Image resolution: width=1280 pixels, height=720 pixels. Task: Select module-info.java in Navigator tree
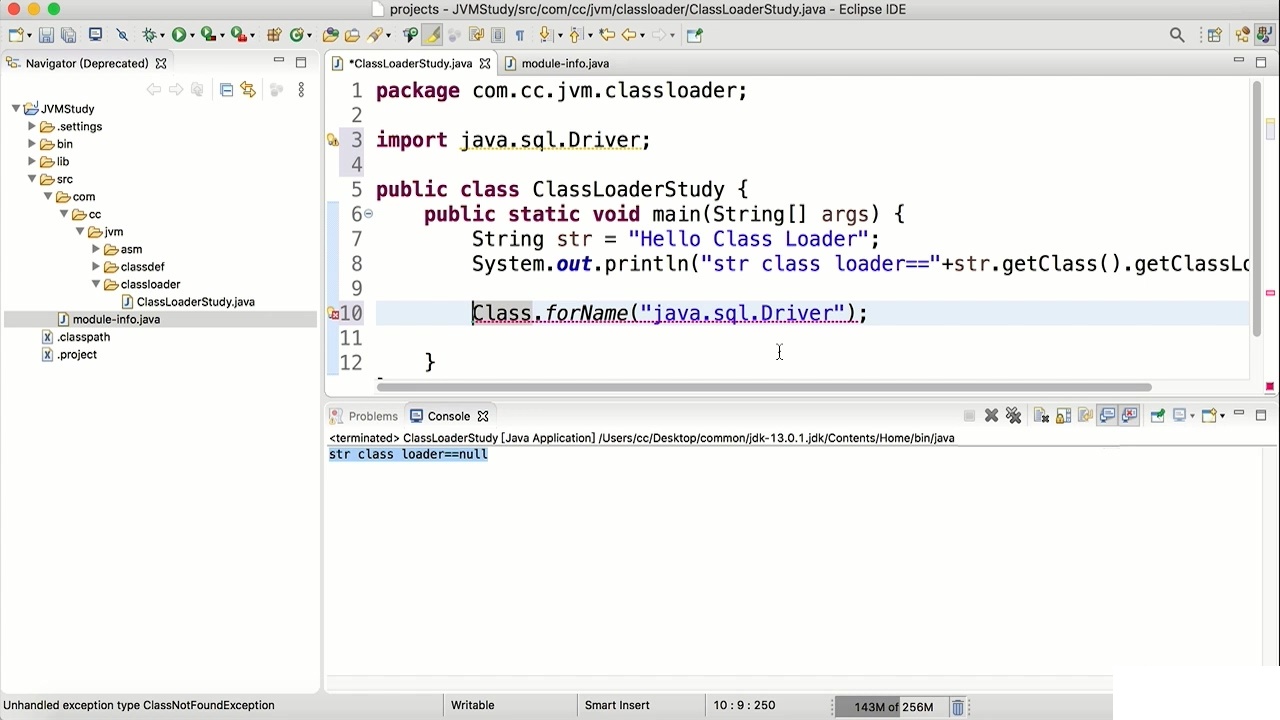tap(108, 319)
